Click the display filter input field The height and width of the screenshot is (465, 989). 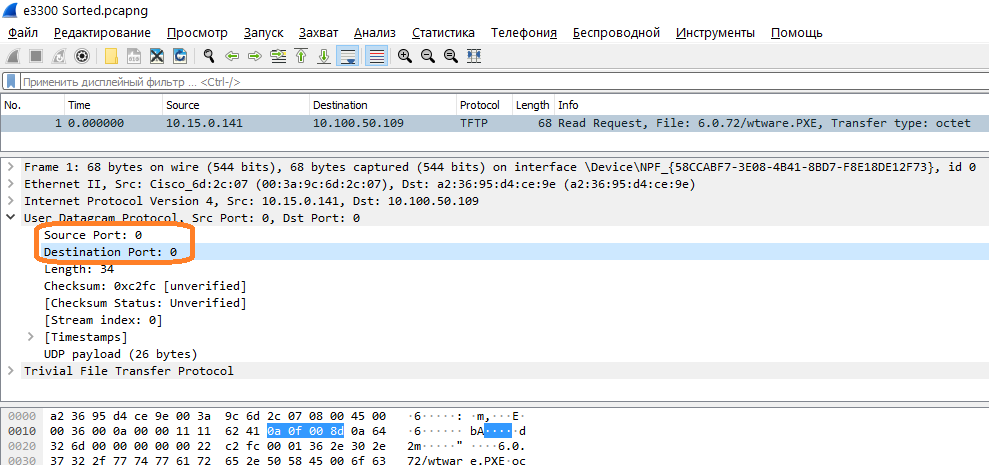[400, 81]
